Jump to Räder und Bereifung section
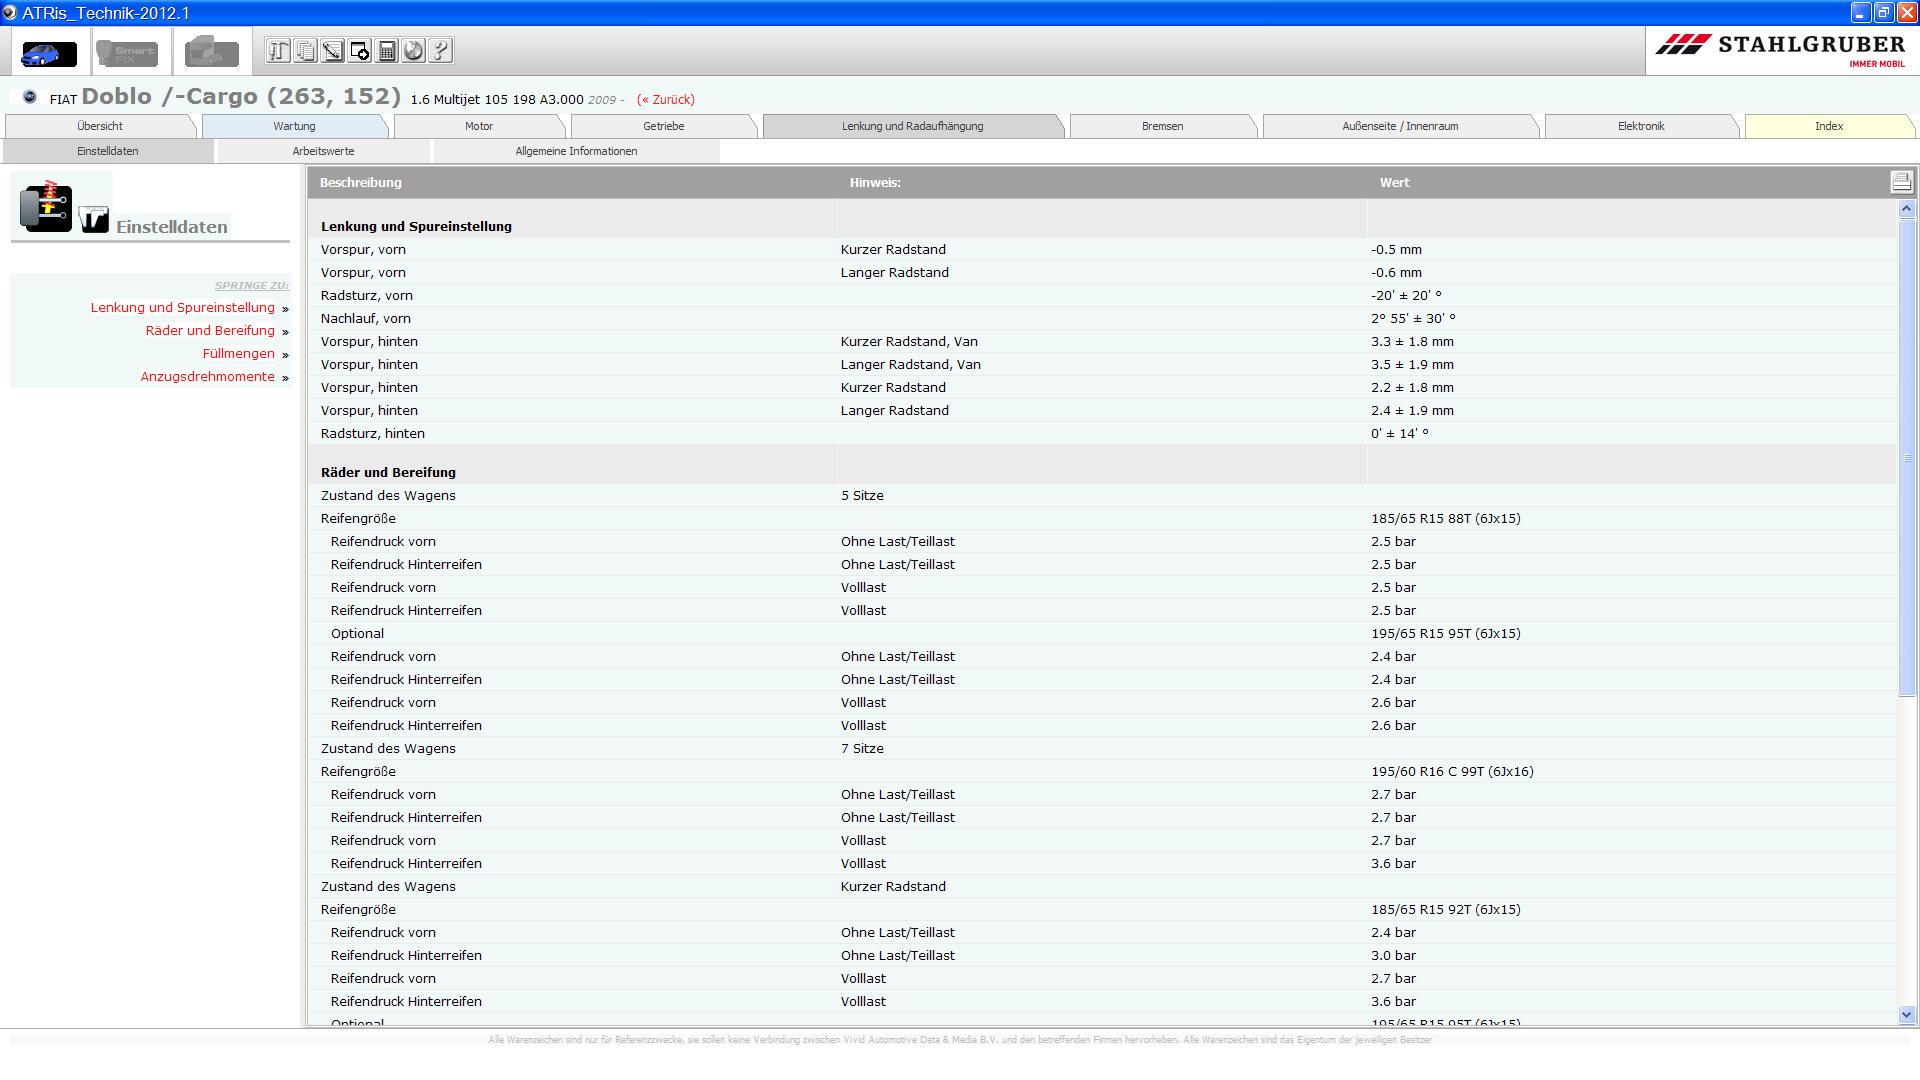The width and height of the screenshot is (1920, 1080). pyautogui.click(x=210, y=331)
